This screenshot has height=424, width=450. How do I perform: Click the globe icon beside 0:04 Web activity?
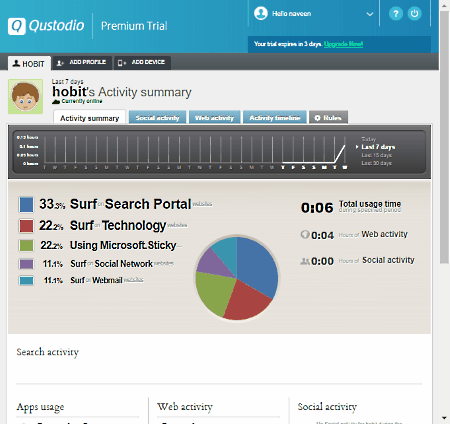(305, 235)
